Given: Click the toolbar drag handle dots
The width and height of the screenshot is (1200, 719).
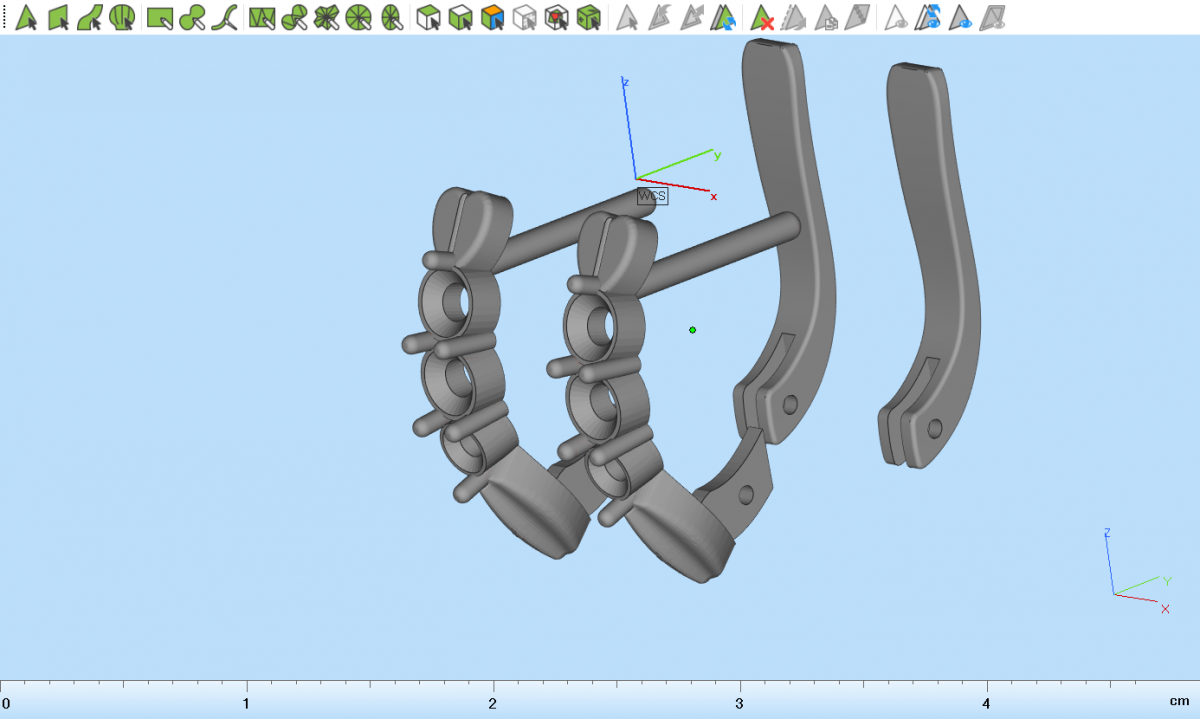Looking at the screenshot, I should (4, 17).
